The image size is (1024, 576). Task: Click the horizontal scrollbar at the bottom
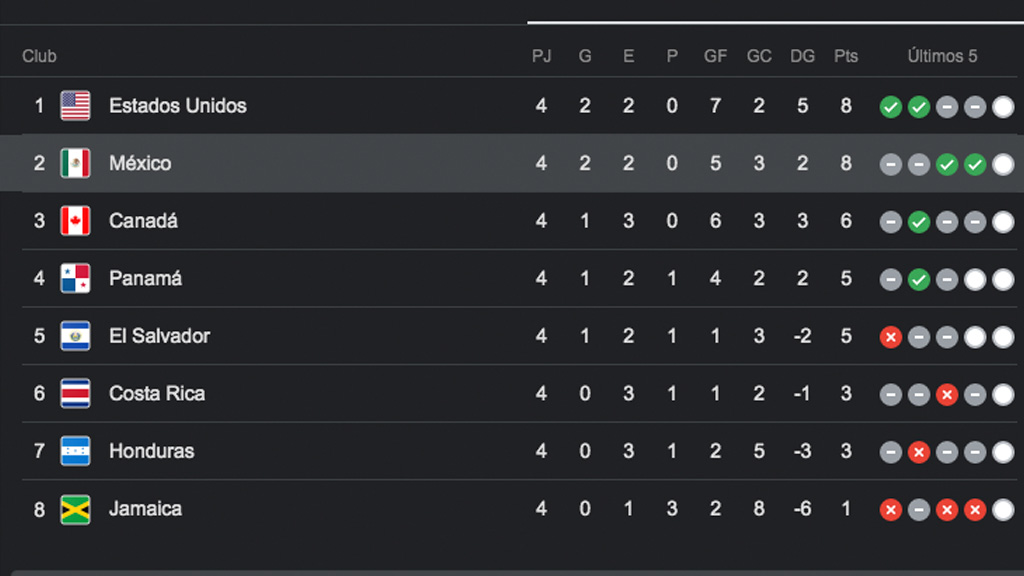[x=517, y=573]
